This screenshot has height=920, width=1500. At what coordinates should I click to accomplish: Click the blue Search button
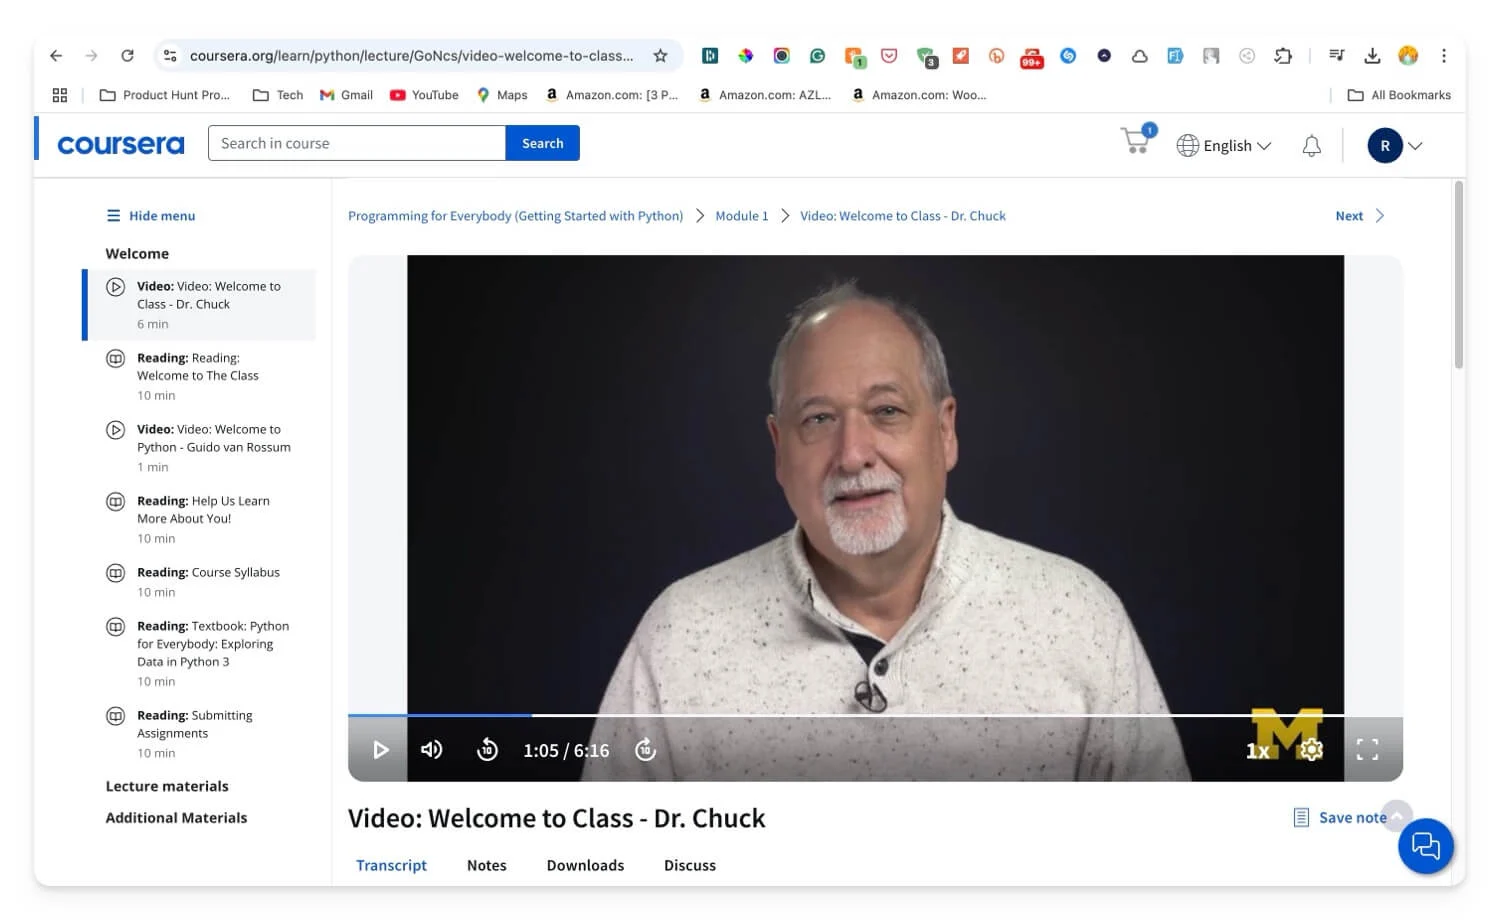(542, 143)
